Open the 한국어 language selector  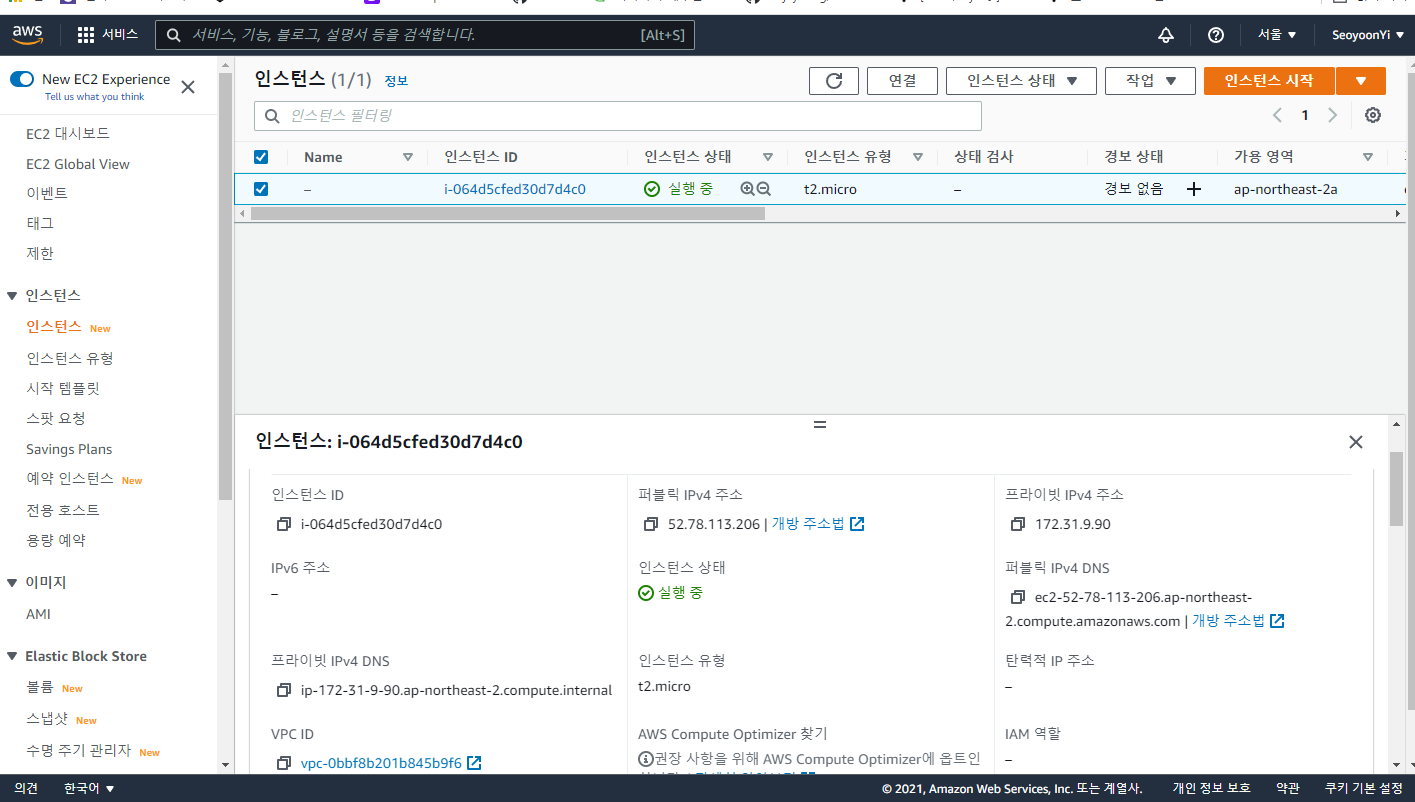click(x=89, y=788)
